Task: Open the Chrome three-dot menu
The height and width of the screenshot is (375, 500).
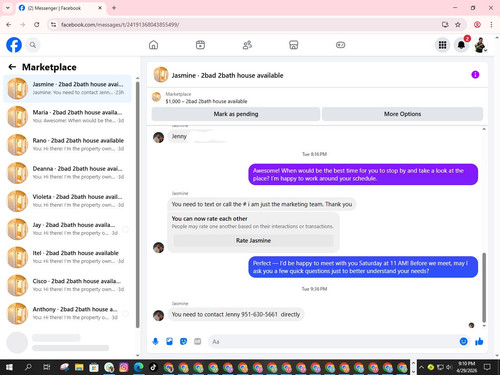Action: (x=491, y=24)
